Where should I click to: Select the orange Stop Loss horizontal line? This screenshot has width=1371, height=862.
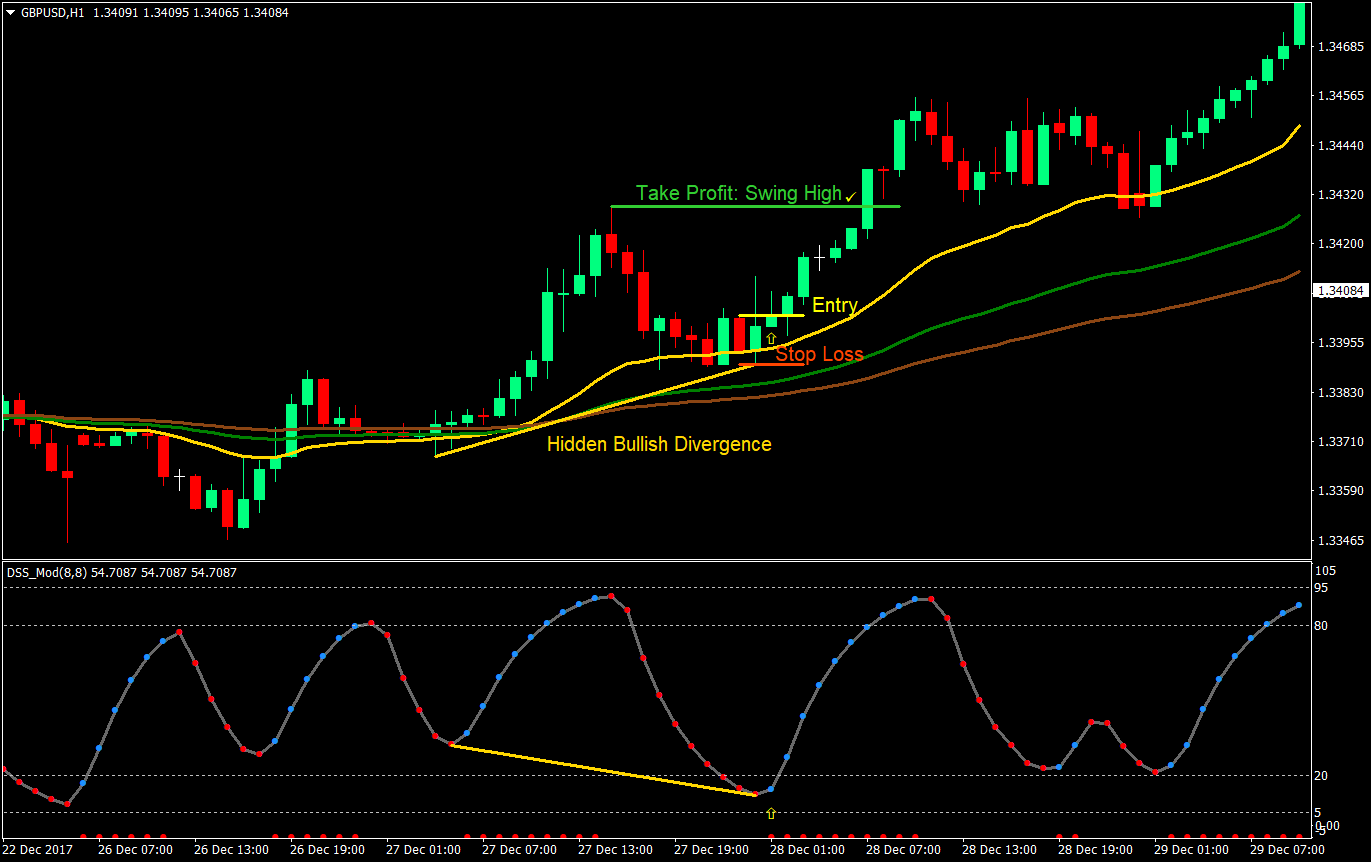tap(771, 364)
